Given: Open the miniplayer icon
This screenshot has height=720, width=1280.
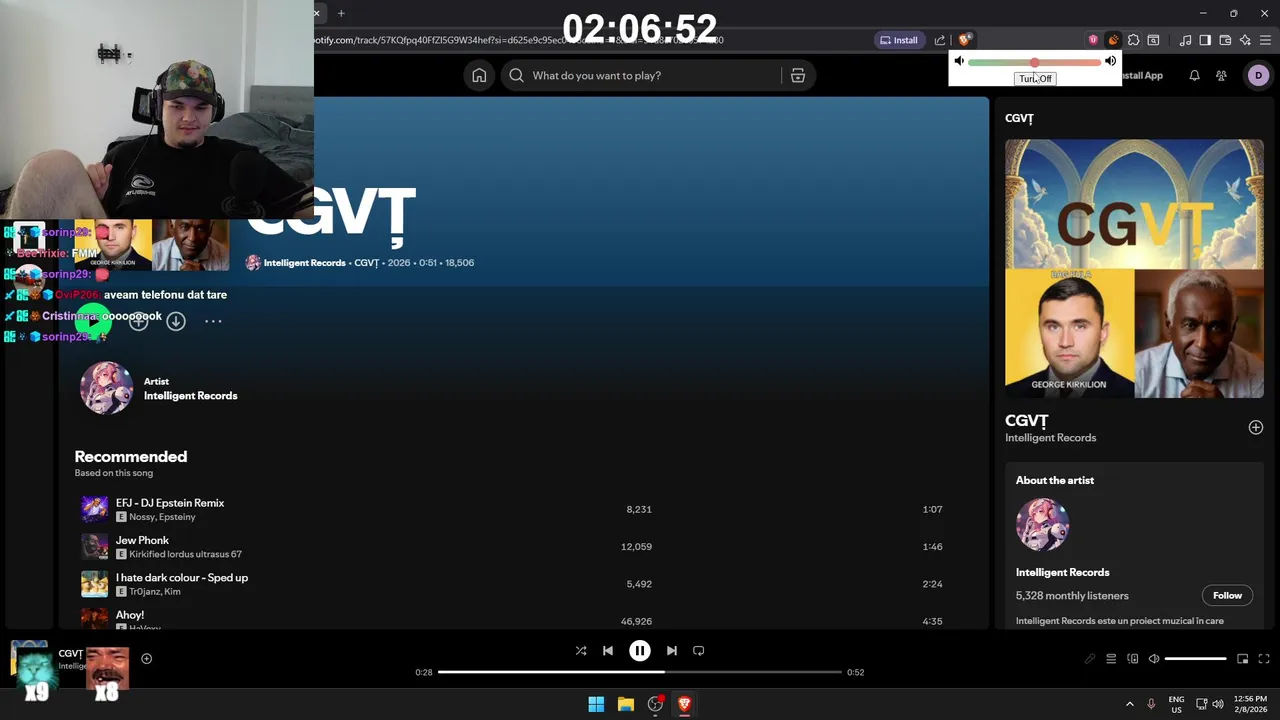Looking at the screenshot, I should [x=1243, y=658].
